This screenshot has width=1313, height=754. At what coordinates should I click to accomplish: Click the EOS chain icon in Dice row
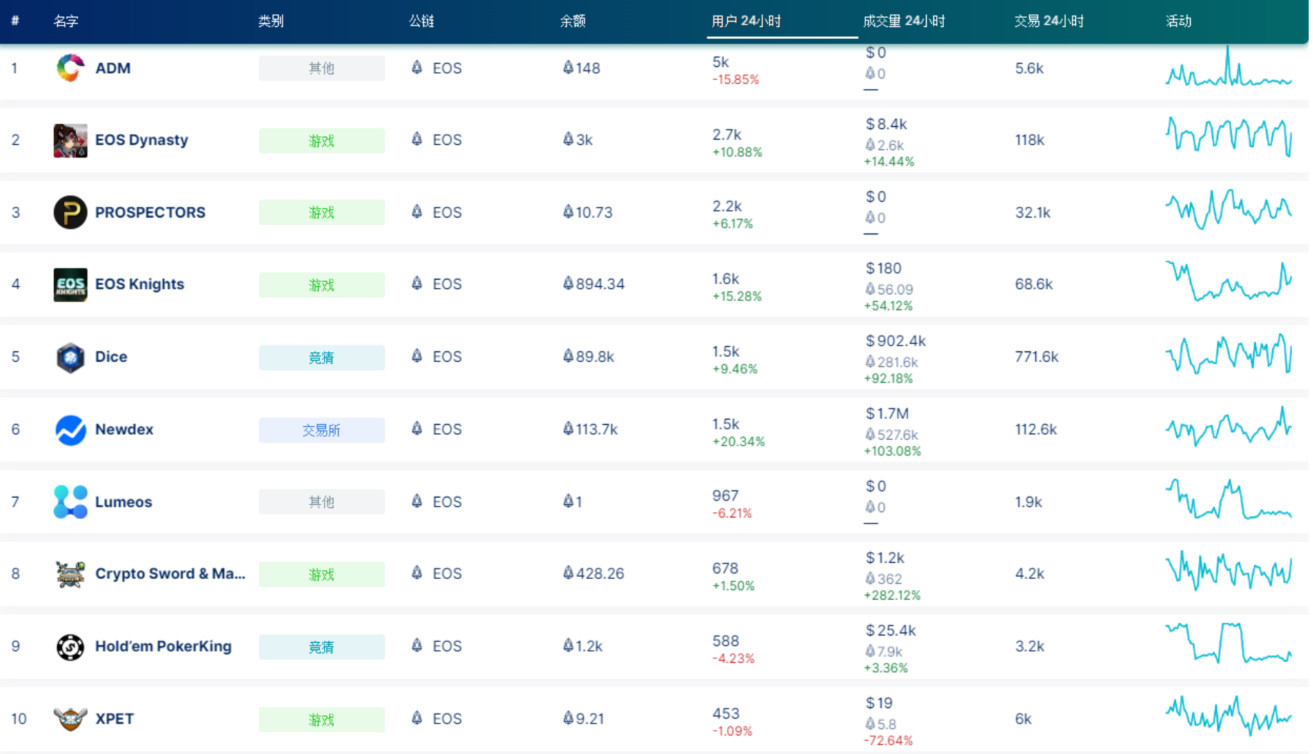click(417, 356)
